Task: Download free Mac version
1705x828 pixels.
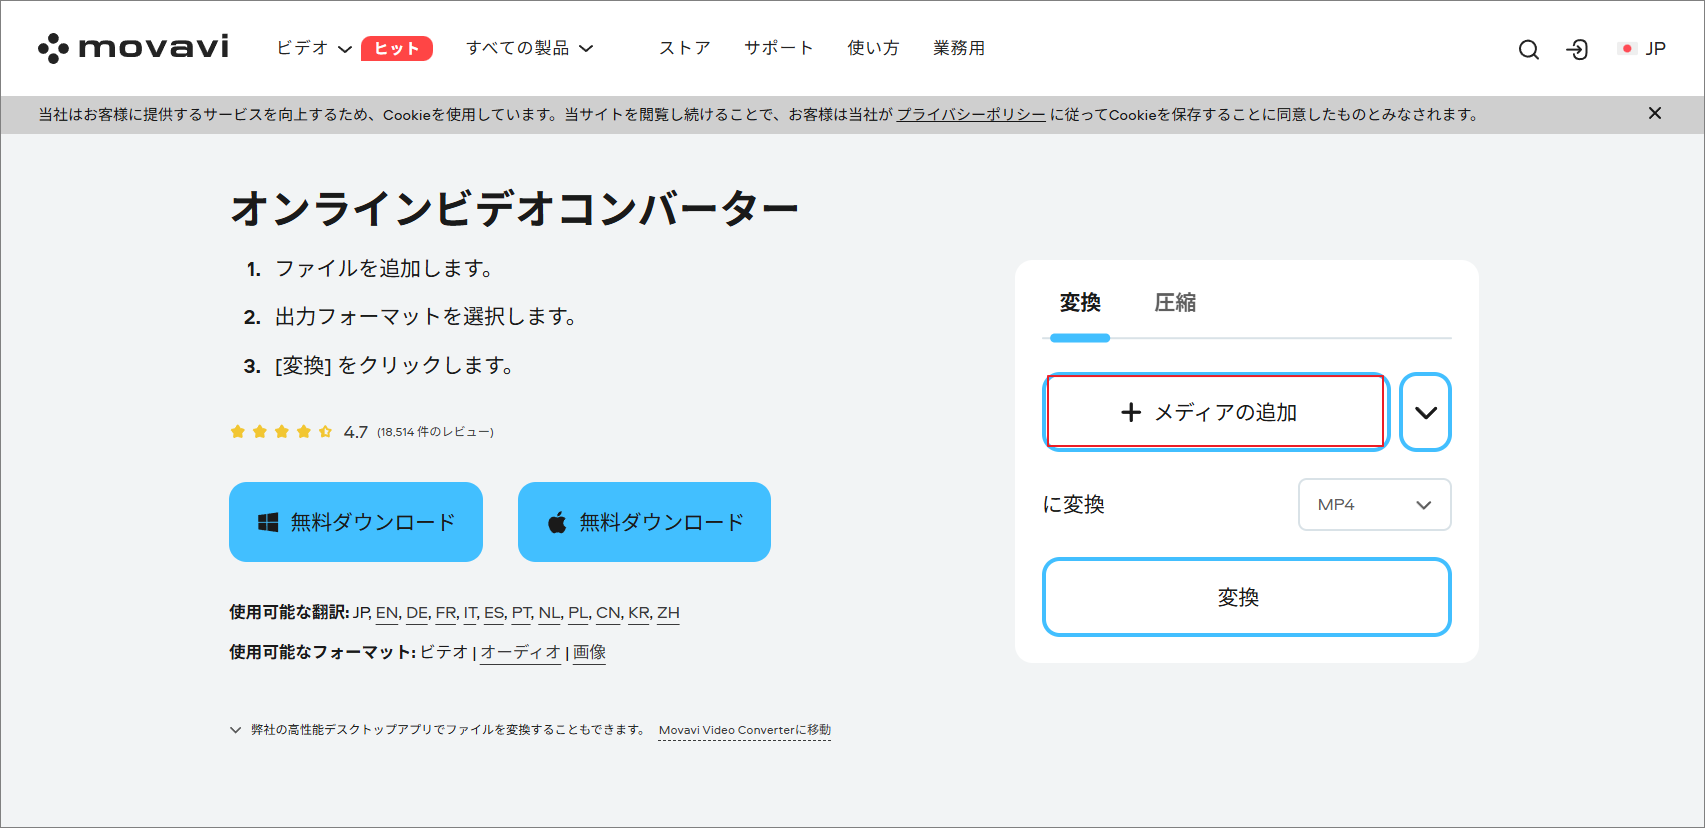Action: (644, 522)
